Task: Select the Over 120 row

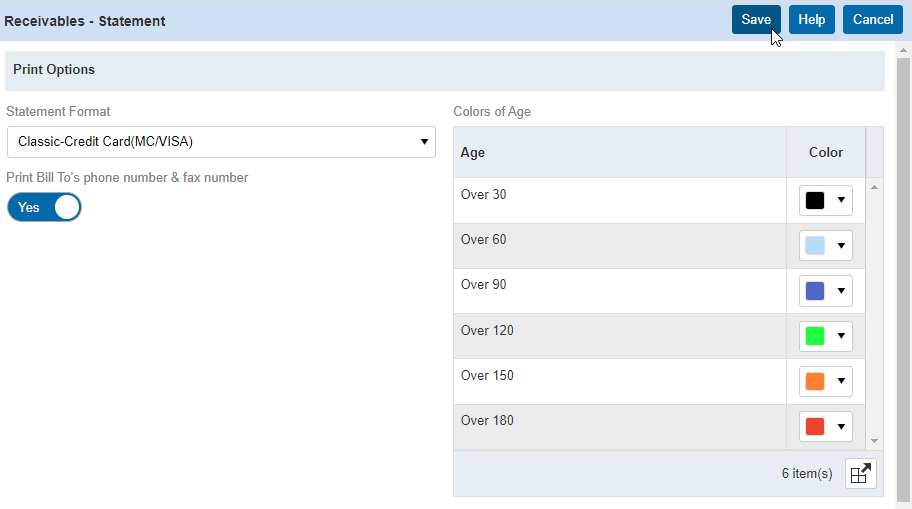Action: pyautogui.click(x=620, y=336)
